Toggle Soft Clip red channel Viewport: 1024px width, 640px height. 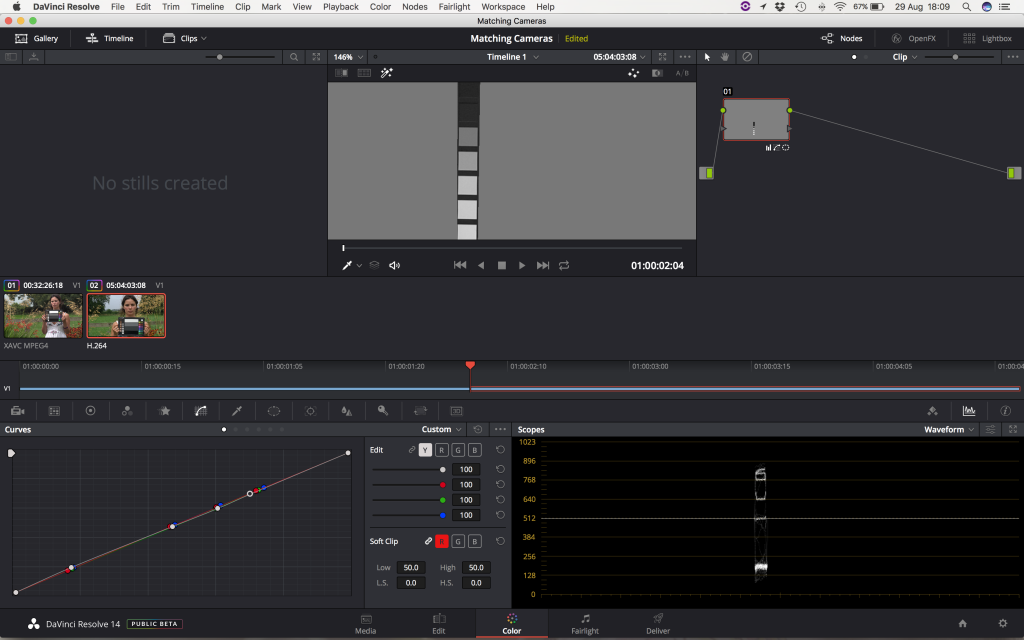coord(441,541)
